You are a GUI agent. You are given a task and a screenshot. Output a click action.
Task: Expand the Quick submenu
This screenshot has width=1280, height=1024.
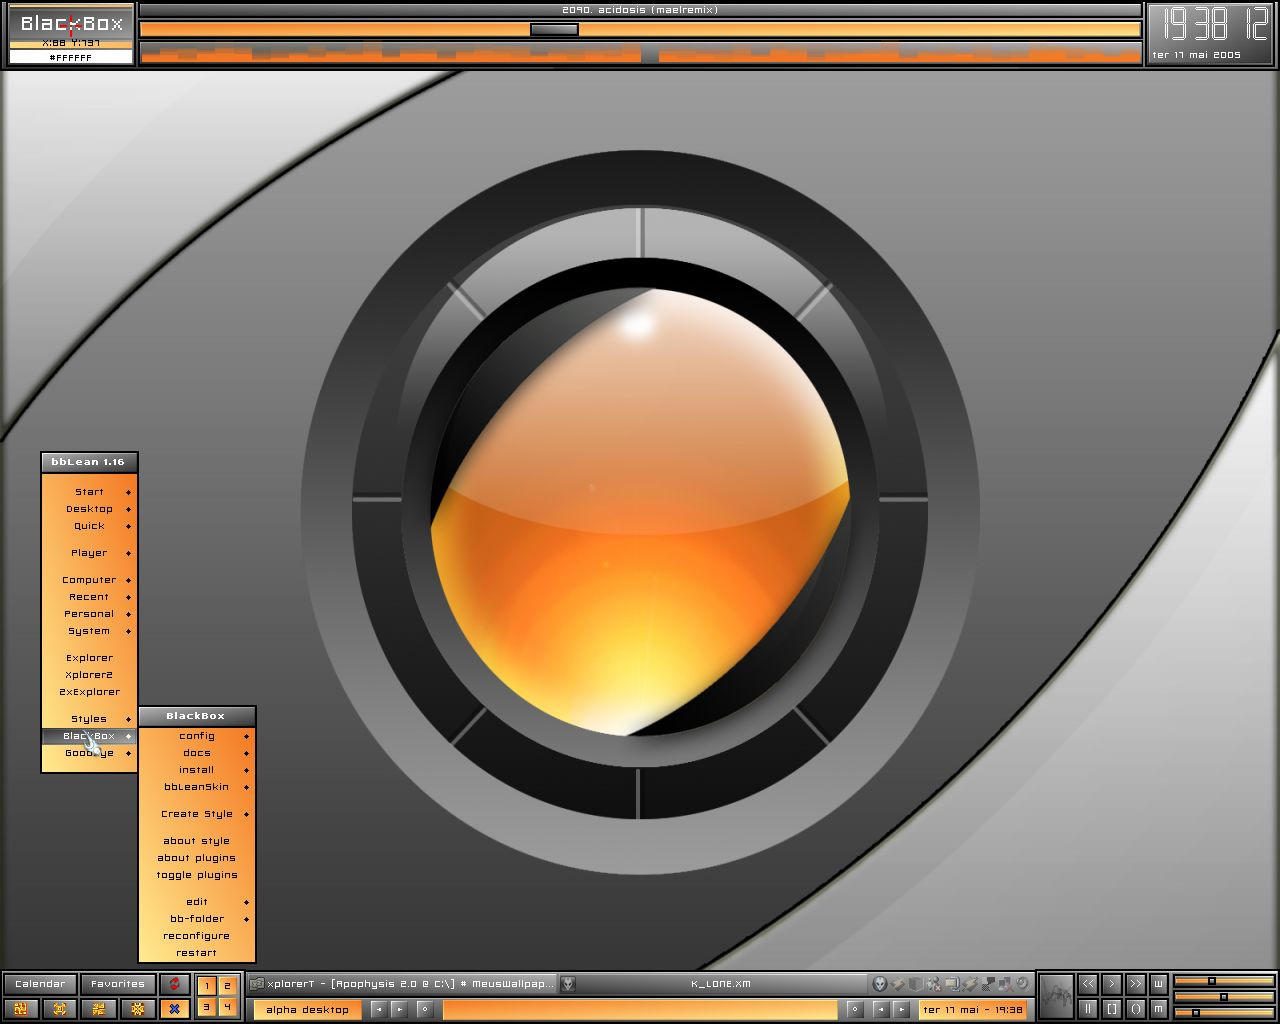tap(89, 526)
